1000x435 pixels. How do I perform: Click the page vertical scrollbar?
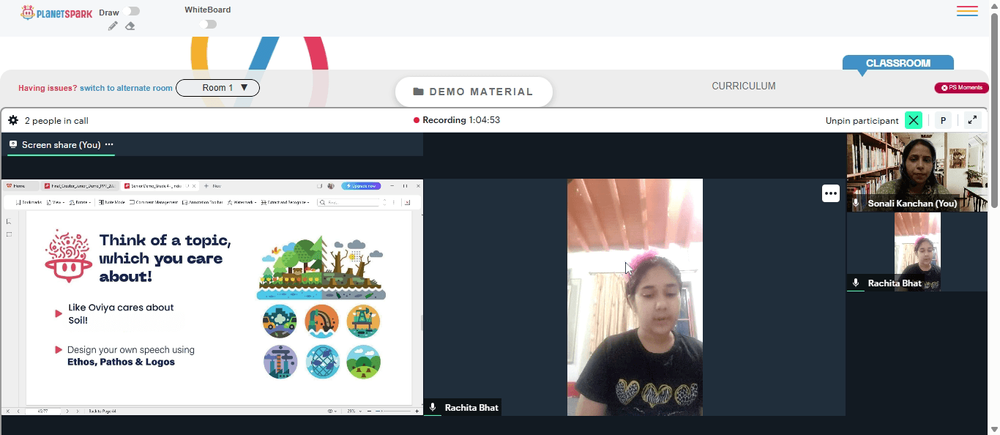994,108
